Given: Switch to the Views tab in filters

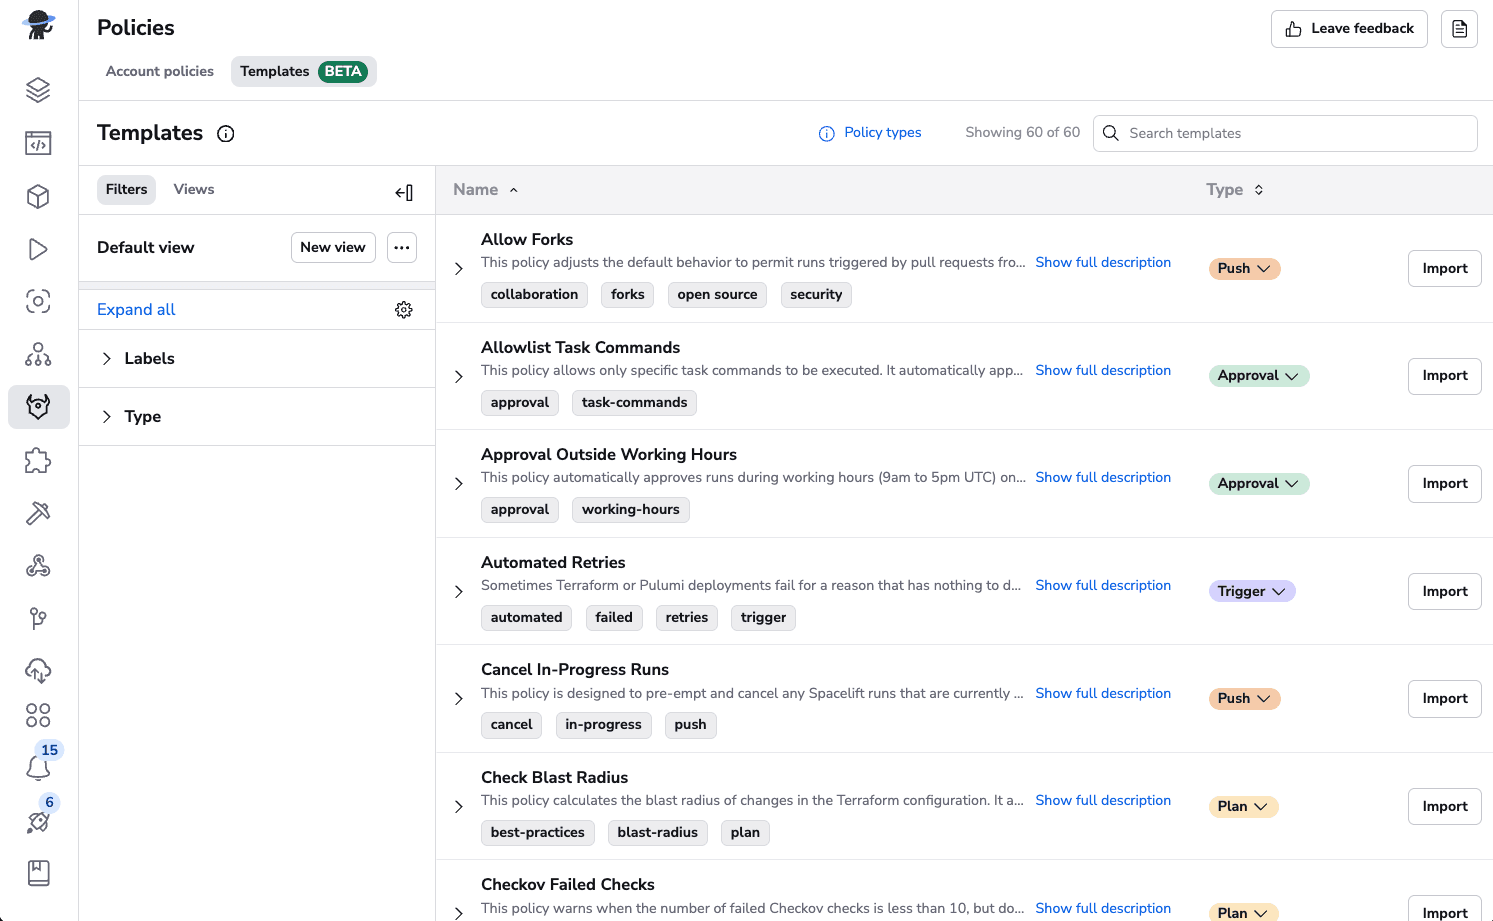Looking at the screenshot, I should point(193,189).
